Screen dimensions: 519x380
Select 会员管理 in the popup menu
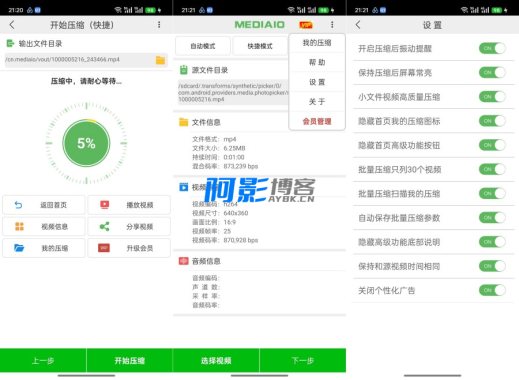click(317, 121)
